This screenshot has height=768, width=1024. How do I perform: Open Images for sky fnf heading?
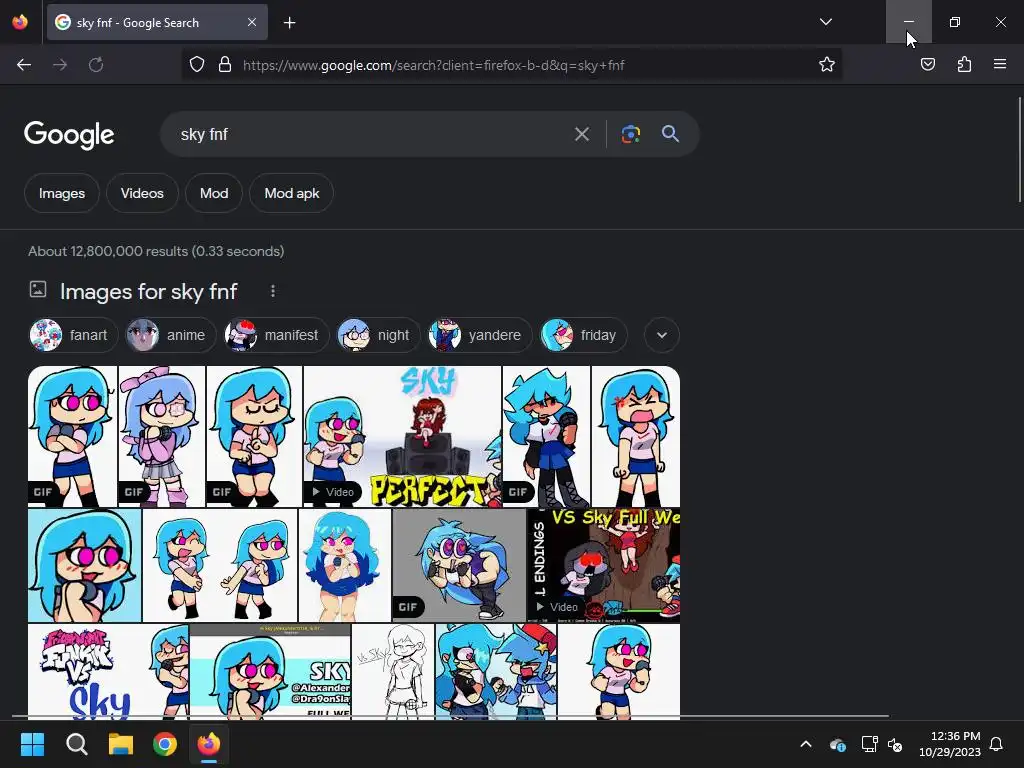tap(148, 292)
